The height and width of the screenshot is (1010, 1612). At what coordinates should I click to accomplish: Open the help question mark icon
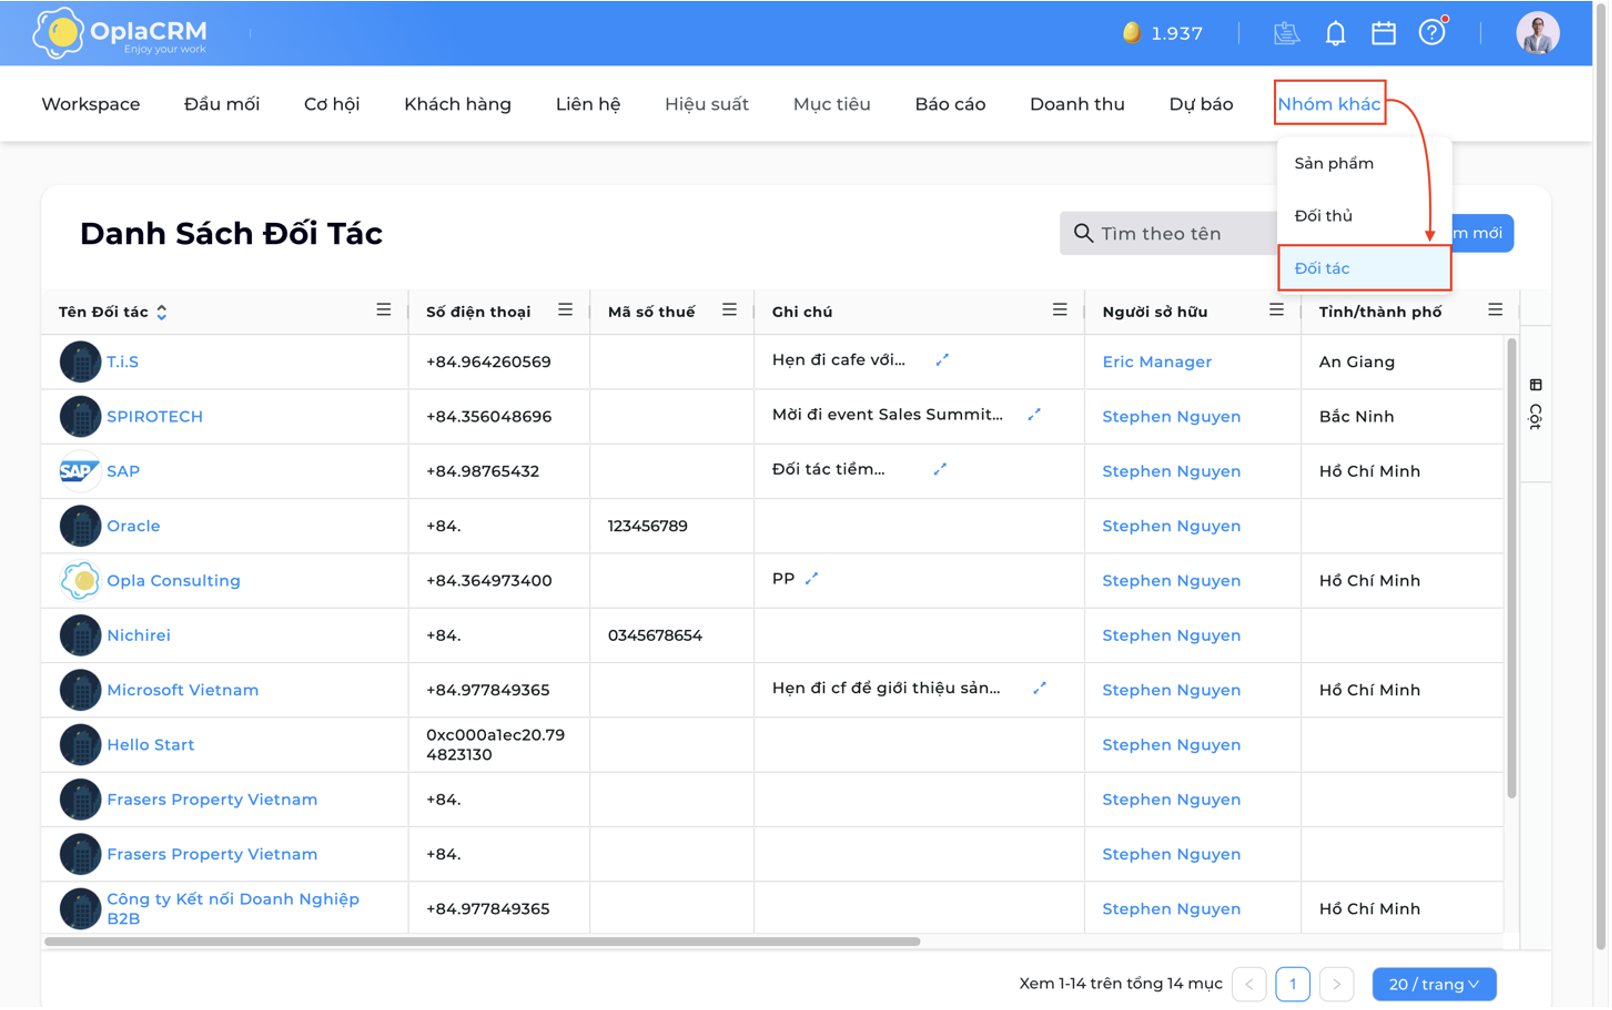coord(1432,33)
